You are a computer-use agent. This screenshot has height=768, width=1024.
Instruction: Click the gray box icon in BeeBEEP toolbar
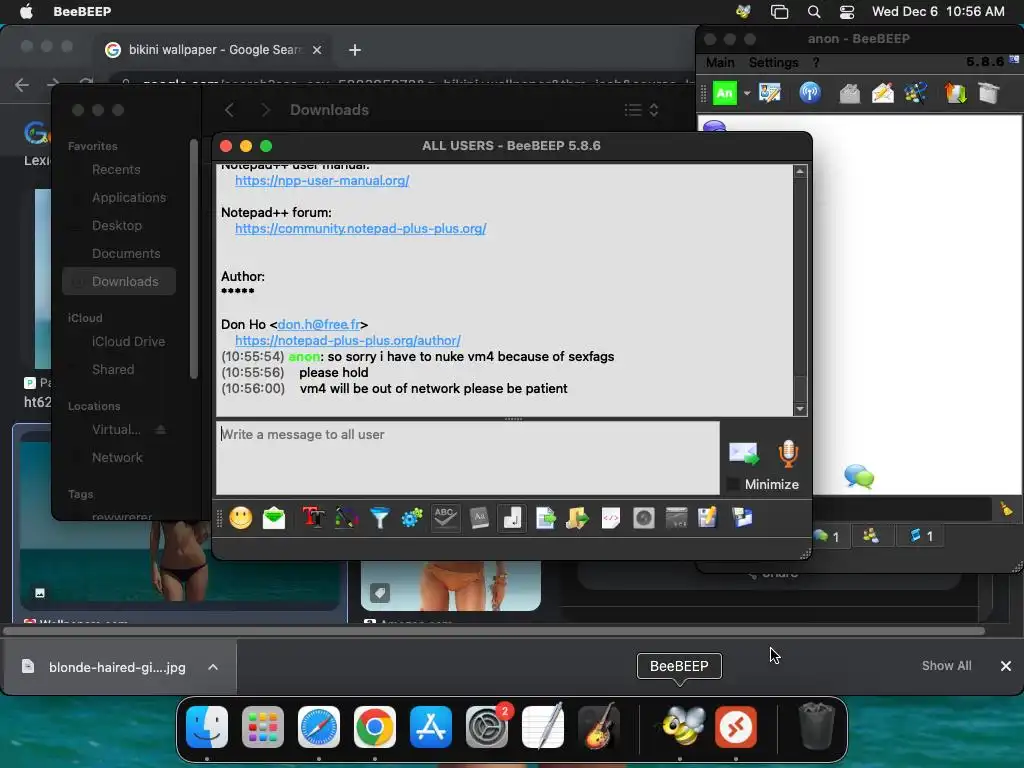[989, 93]
